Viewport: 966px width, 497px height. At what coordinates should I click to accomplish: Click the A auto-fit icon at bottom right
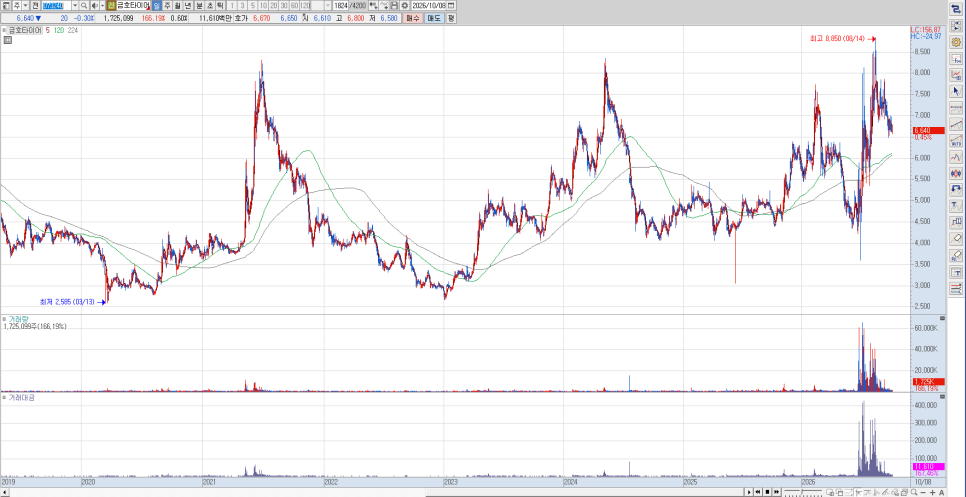pos(942,492)
